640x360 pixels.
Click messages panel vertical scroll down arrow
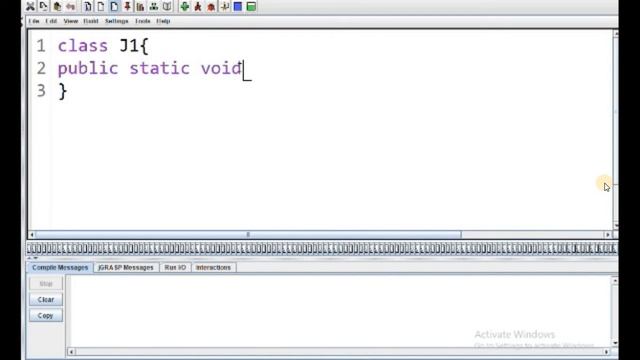[615, 343]
